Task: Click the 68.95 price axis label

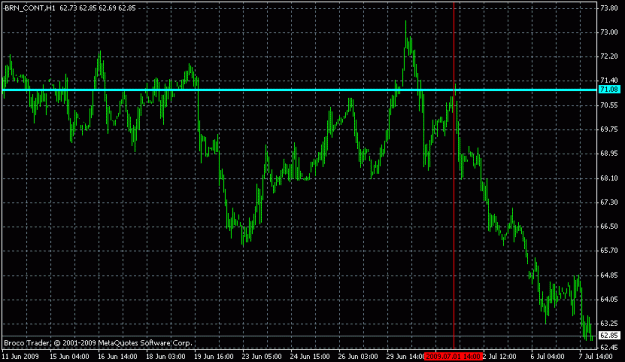Action: click(x=609, y=153)
